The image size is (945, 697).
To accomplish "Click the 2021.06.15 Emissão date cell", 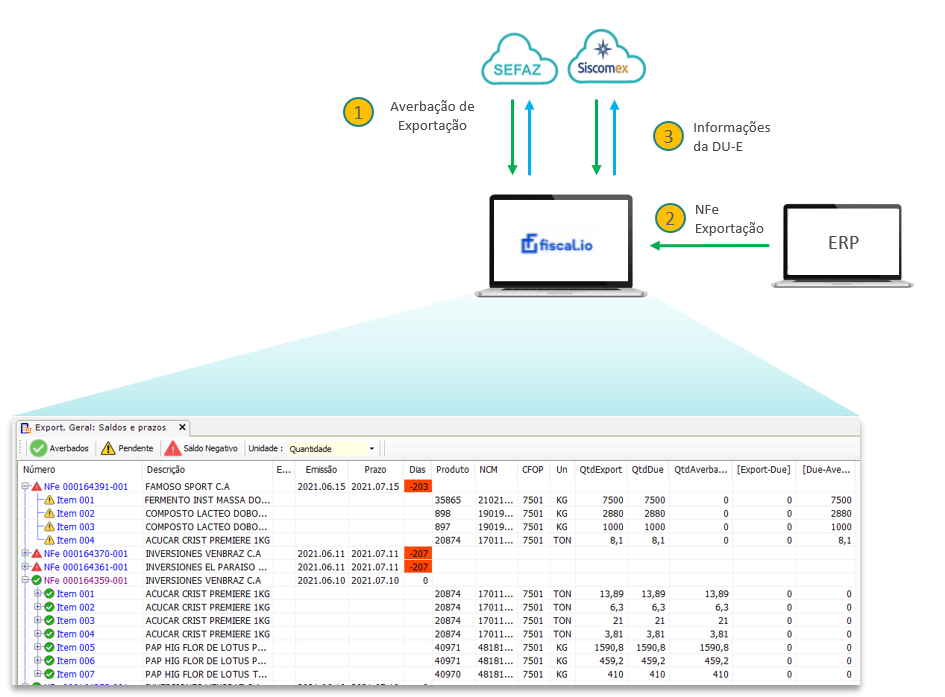I will [321, 487].
